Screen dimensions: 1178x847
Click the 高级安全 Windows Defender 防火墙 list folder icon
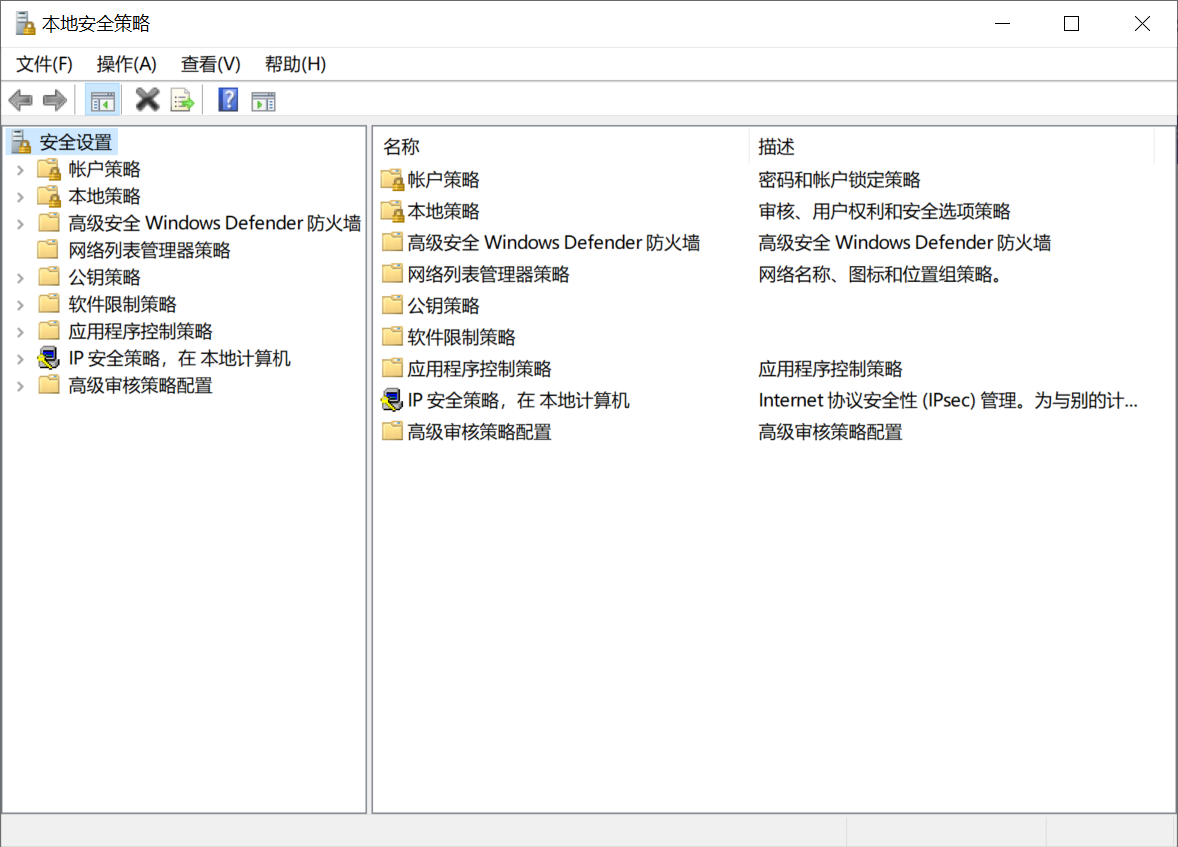coord(392,242)
